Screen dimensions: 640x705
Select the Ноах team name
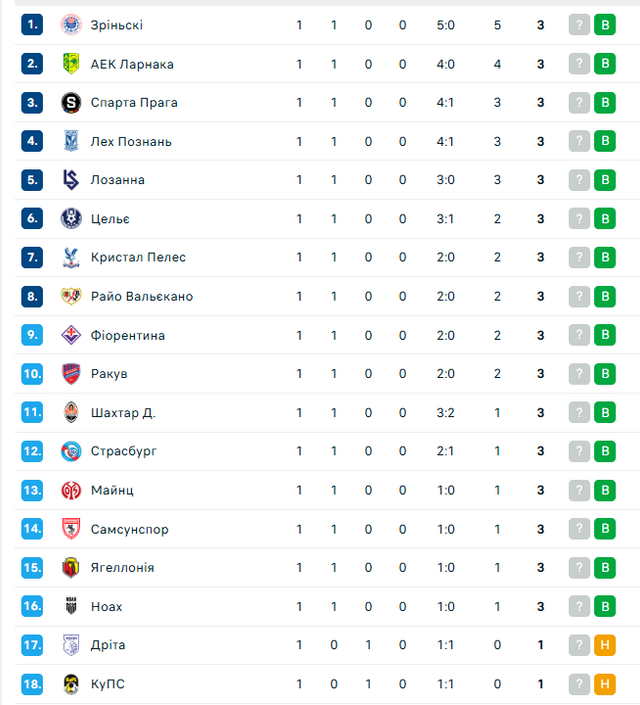(x=107, y=606)
